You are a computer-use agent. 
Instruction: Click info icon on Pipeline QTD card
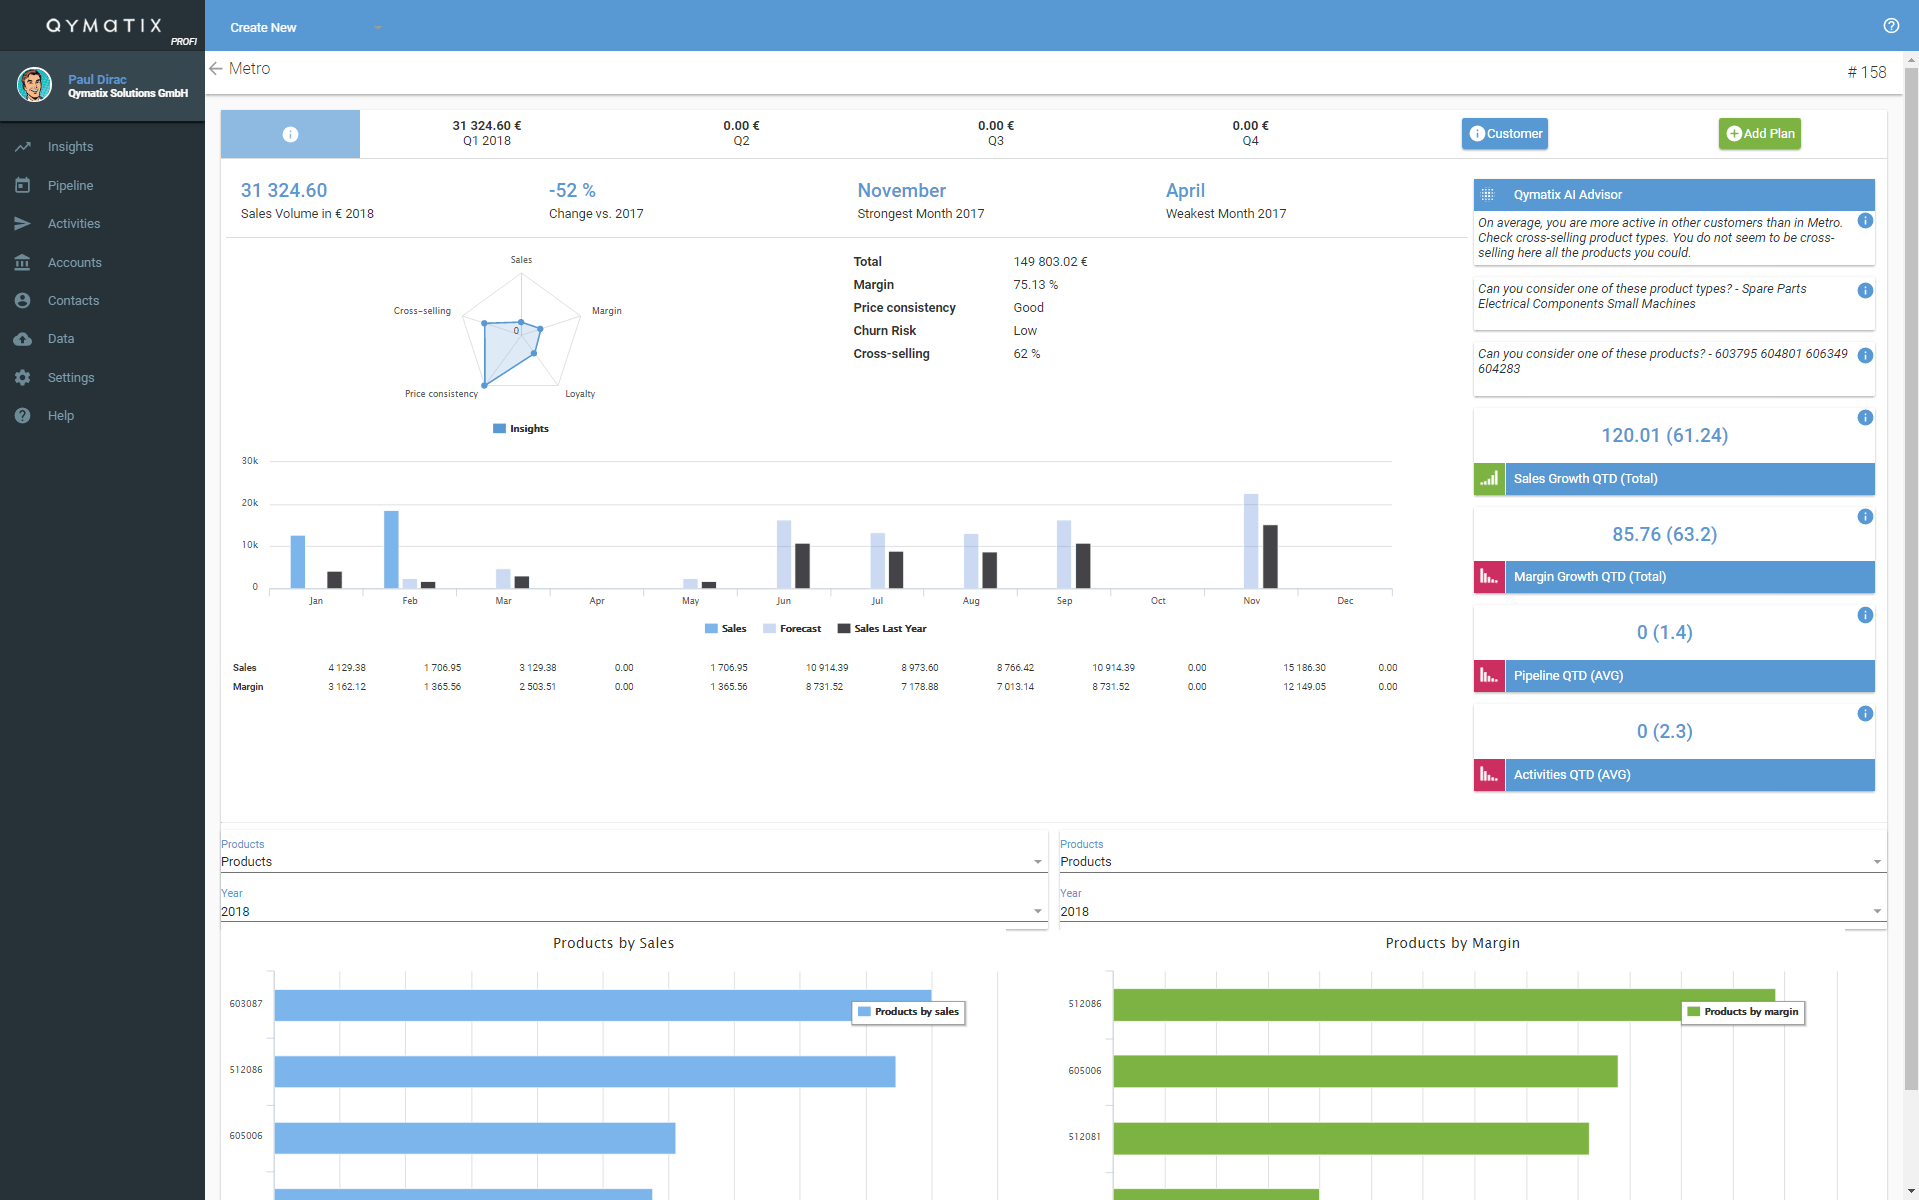[1865, 616]
